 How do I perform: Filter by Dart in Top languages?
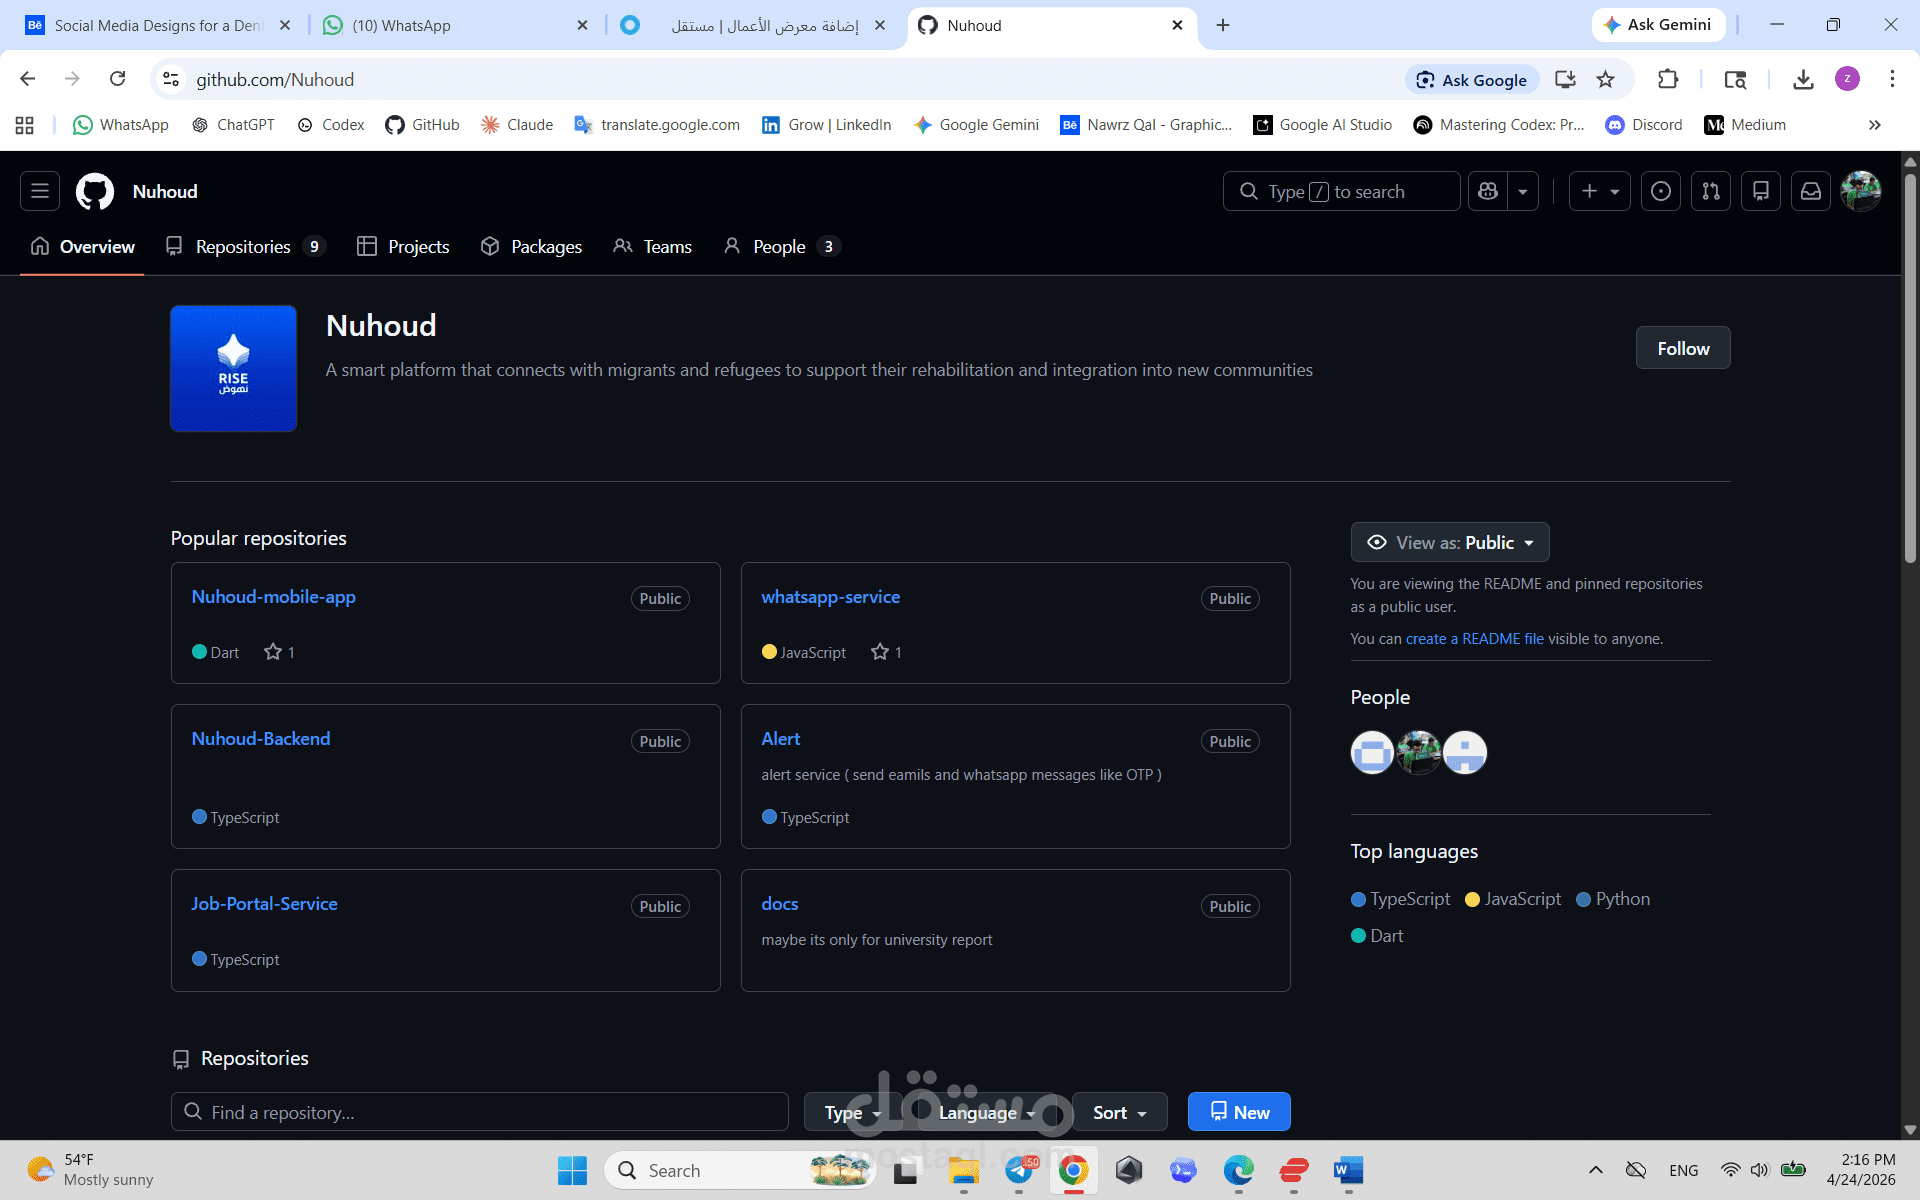pos(1377,936)
